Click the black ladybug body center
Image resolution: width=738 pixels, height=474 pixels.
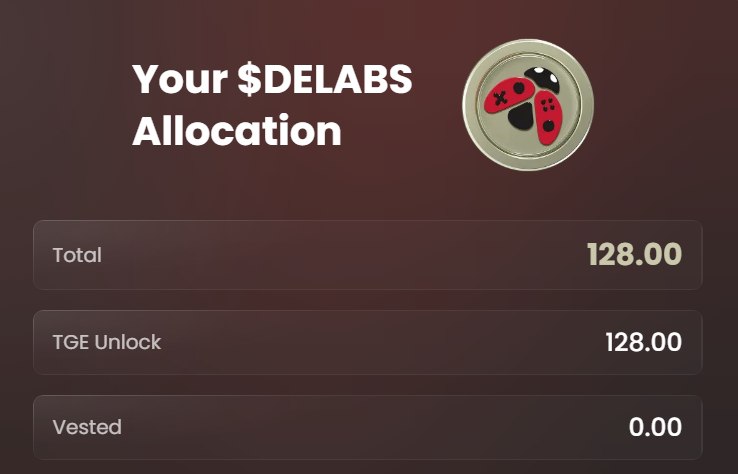[x=521, y=116]
